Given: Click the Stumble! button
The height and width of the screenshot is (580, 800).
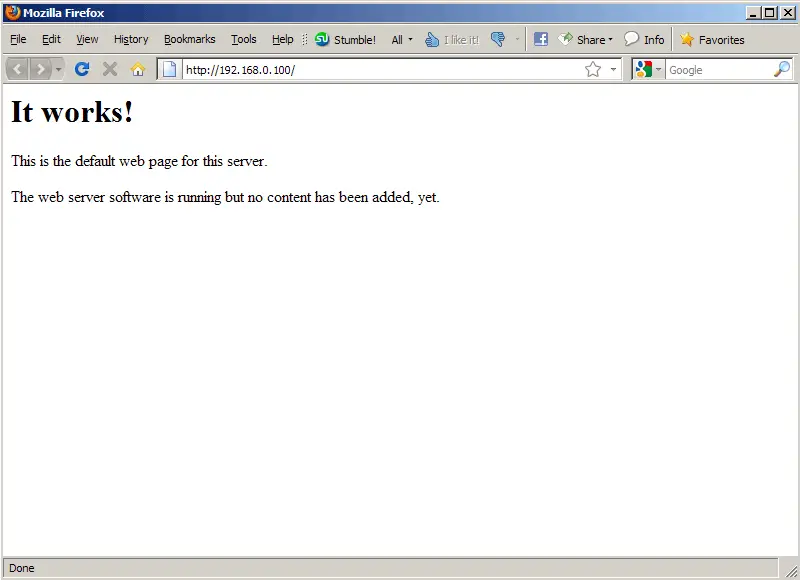Looking at the screenshot, I should tap(346, 40).
